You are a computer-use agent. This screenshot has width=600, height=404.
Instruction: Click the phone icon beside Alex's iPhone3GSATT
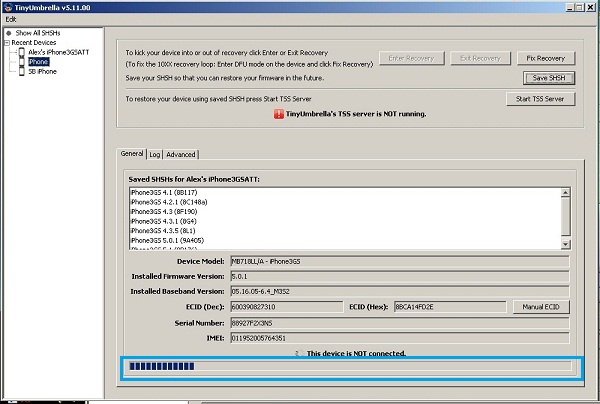tap(22, 52)
